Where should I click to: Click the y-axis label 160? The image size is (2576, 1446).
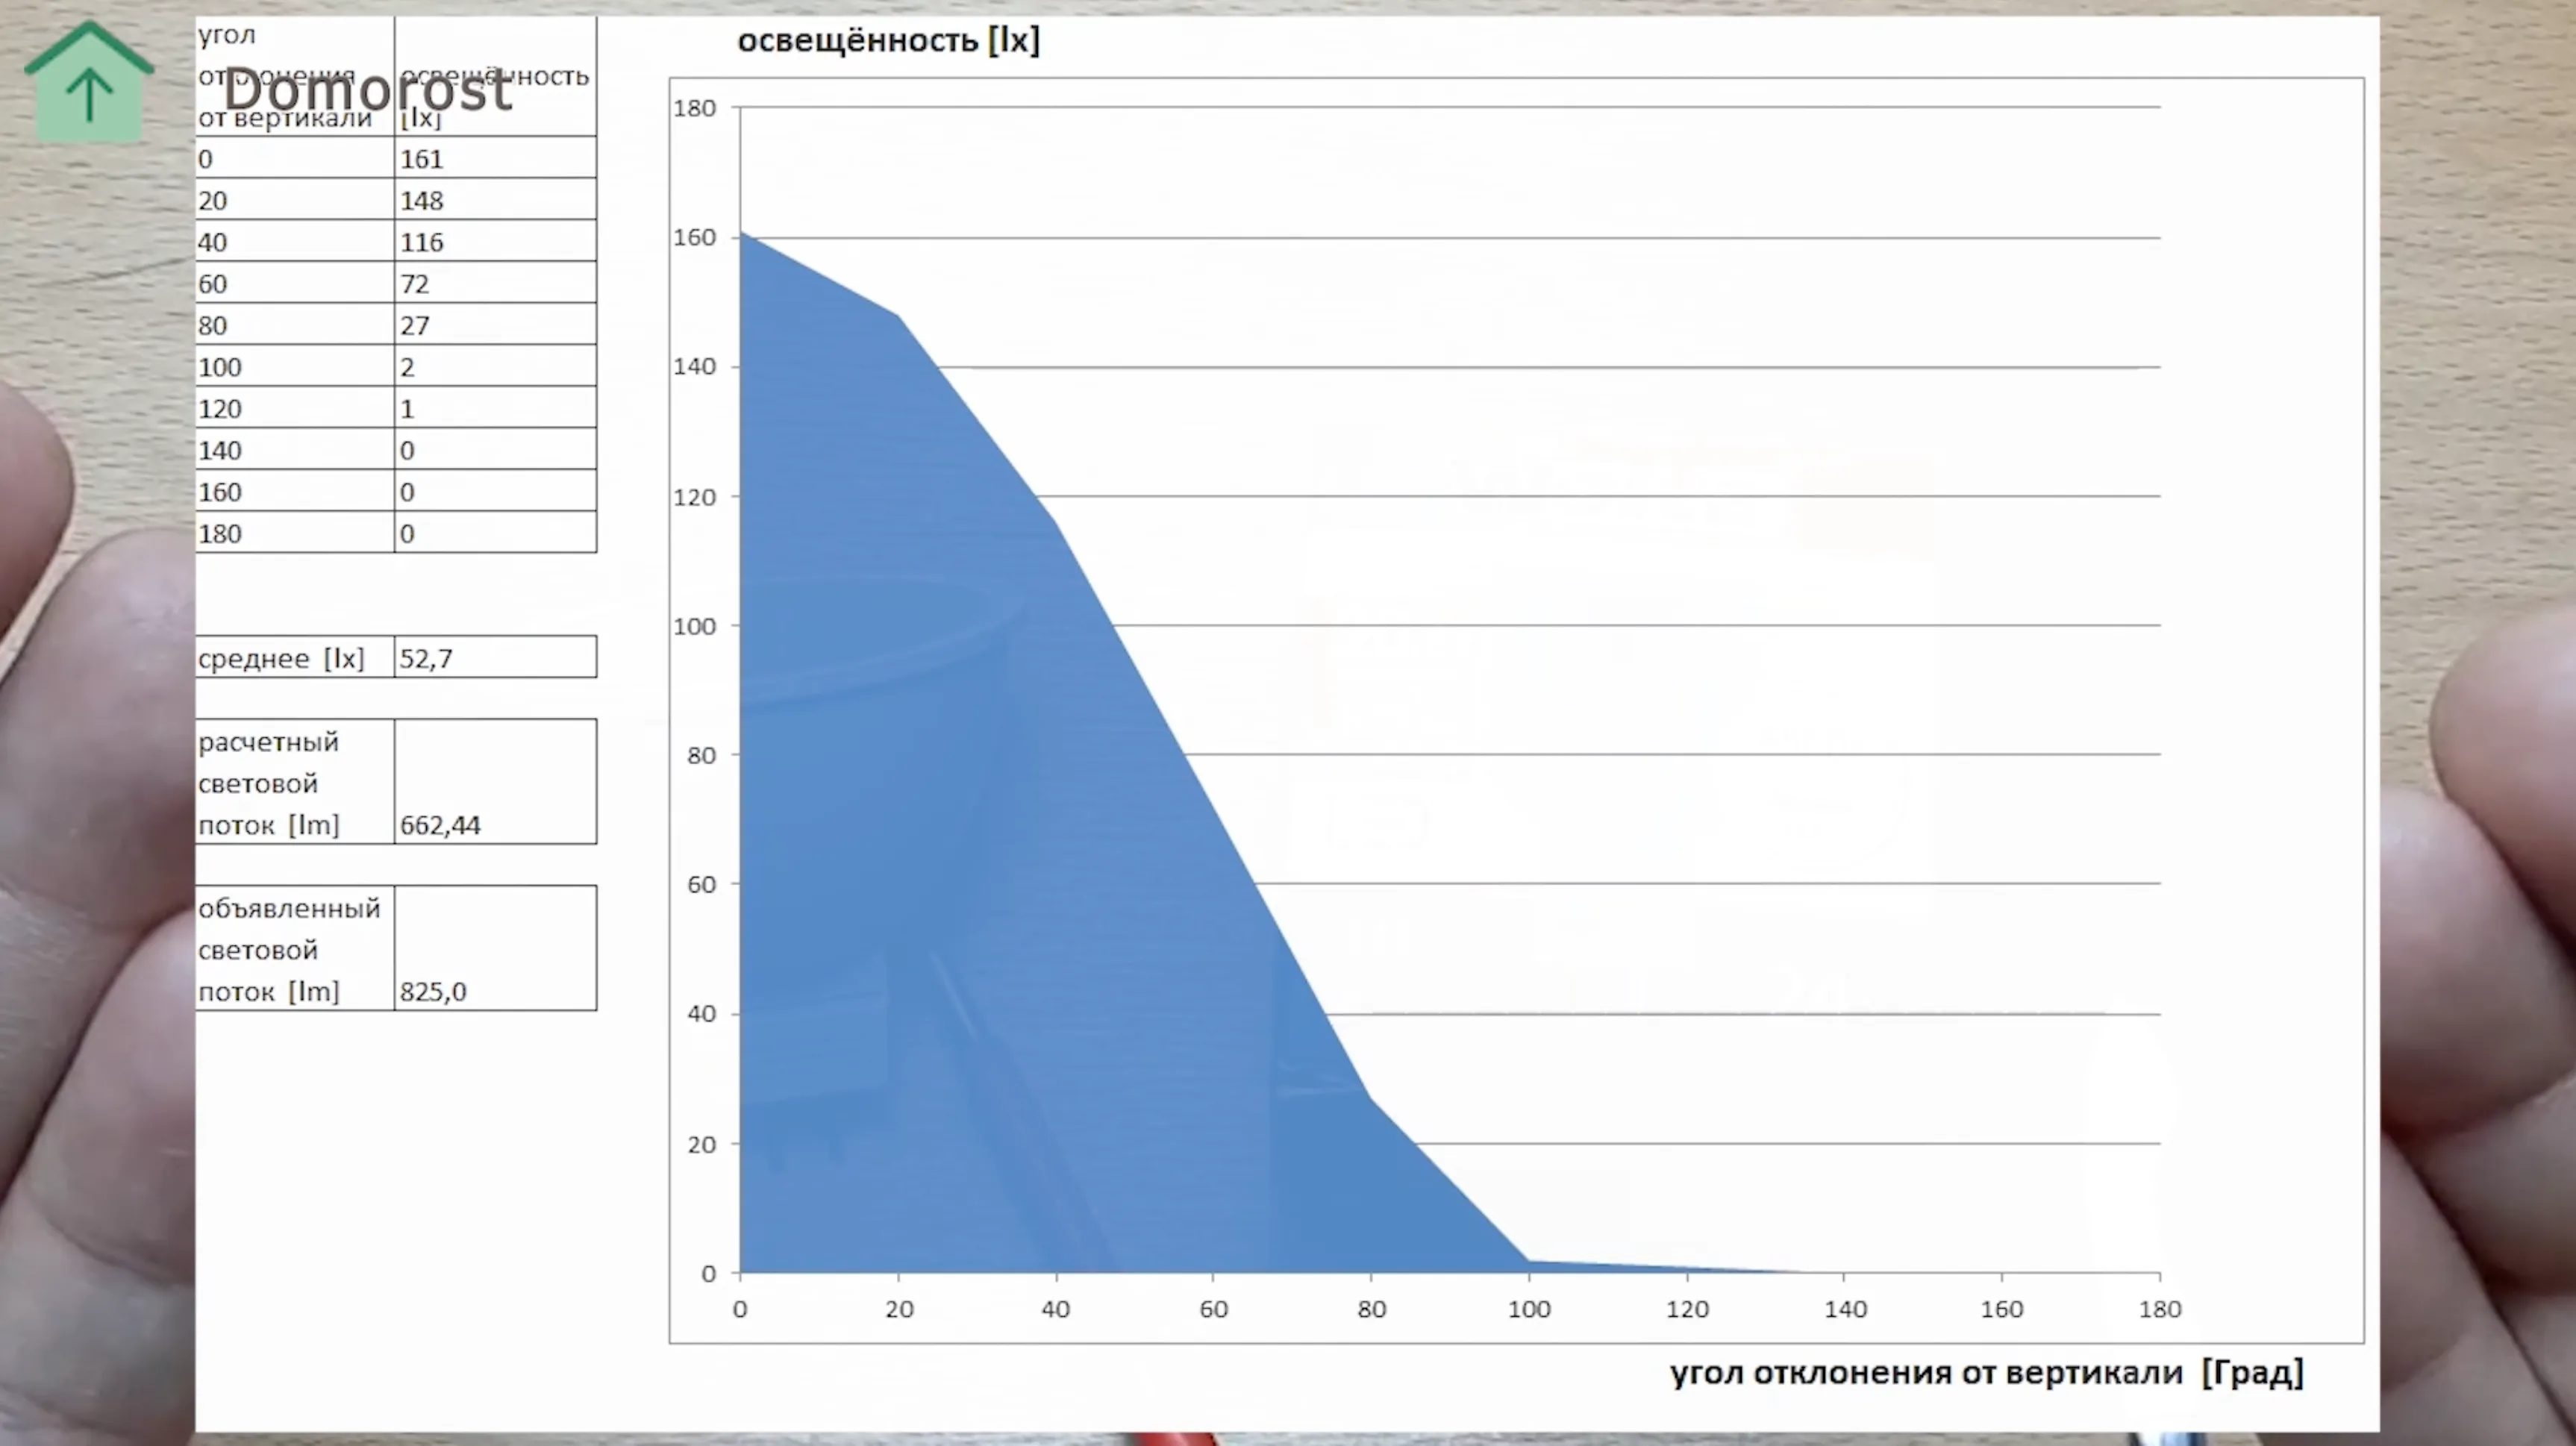pos(695,238)
